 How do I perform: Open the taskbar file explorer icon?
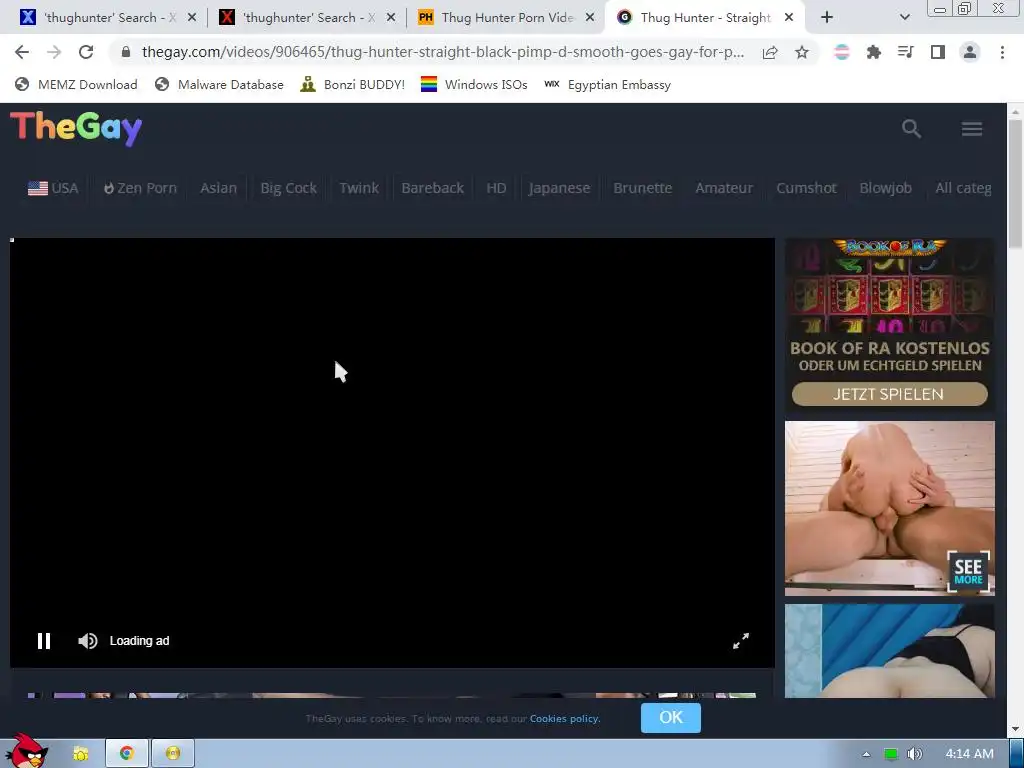pyautogui.click(x=81, y=754)
